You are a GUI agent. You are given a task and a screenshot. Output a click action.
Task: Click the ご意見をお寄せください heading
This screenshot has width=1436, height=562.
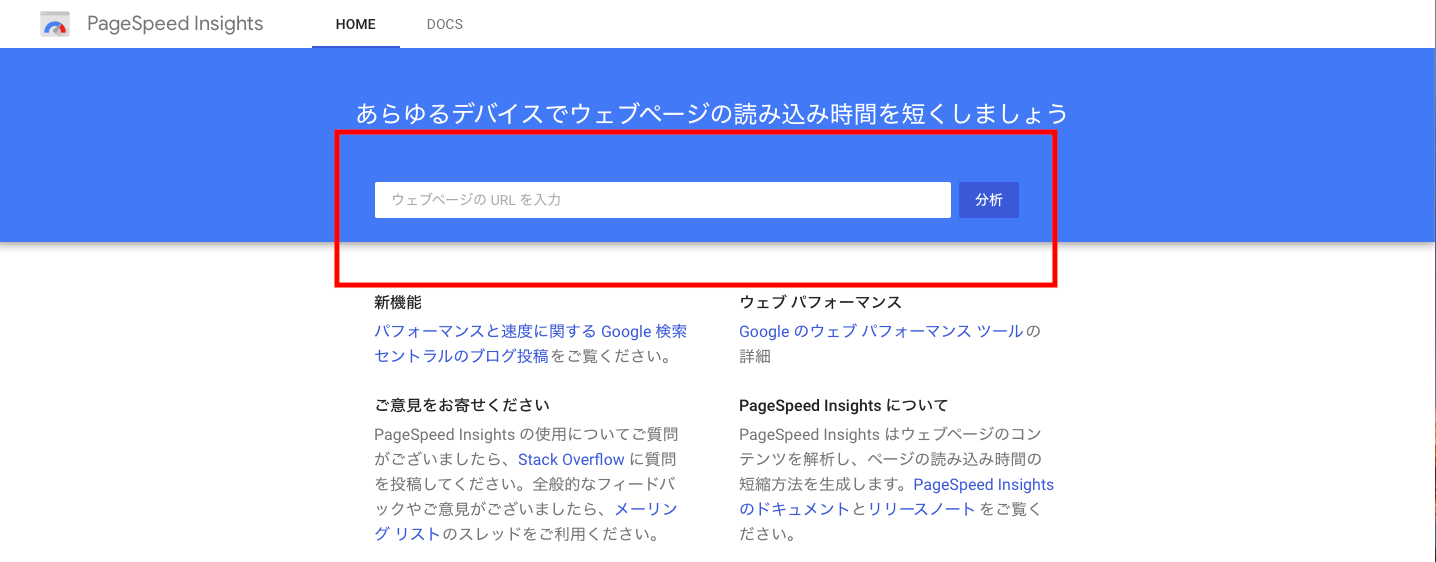(462, 405)
